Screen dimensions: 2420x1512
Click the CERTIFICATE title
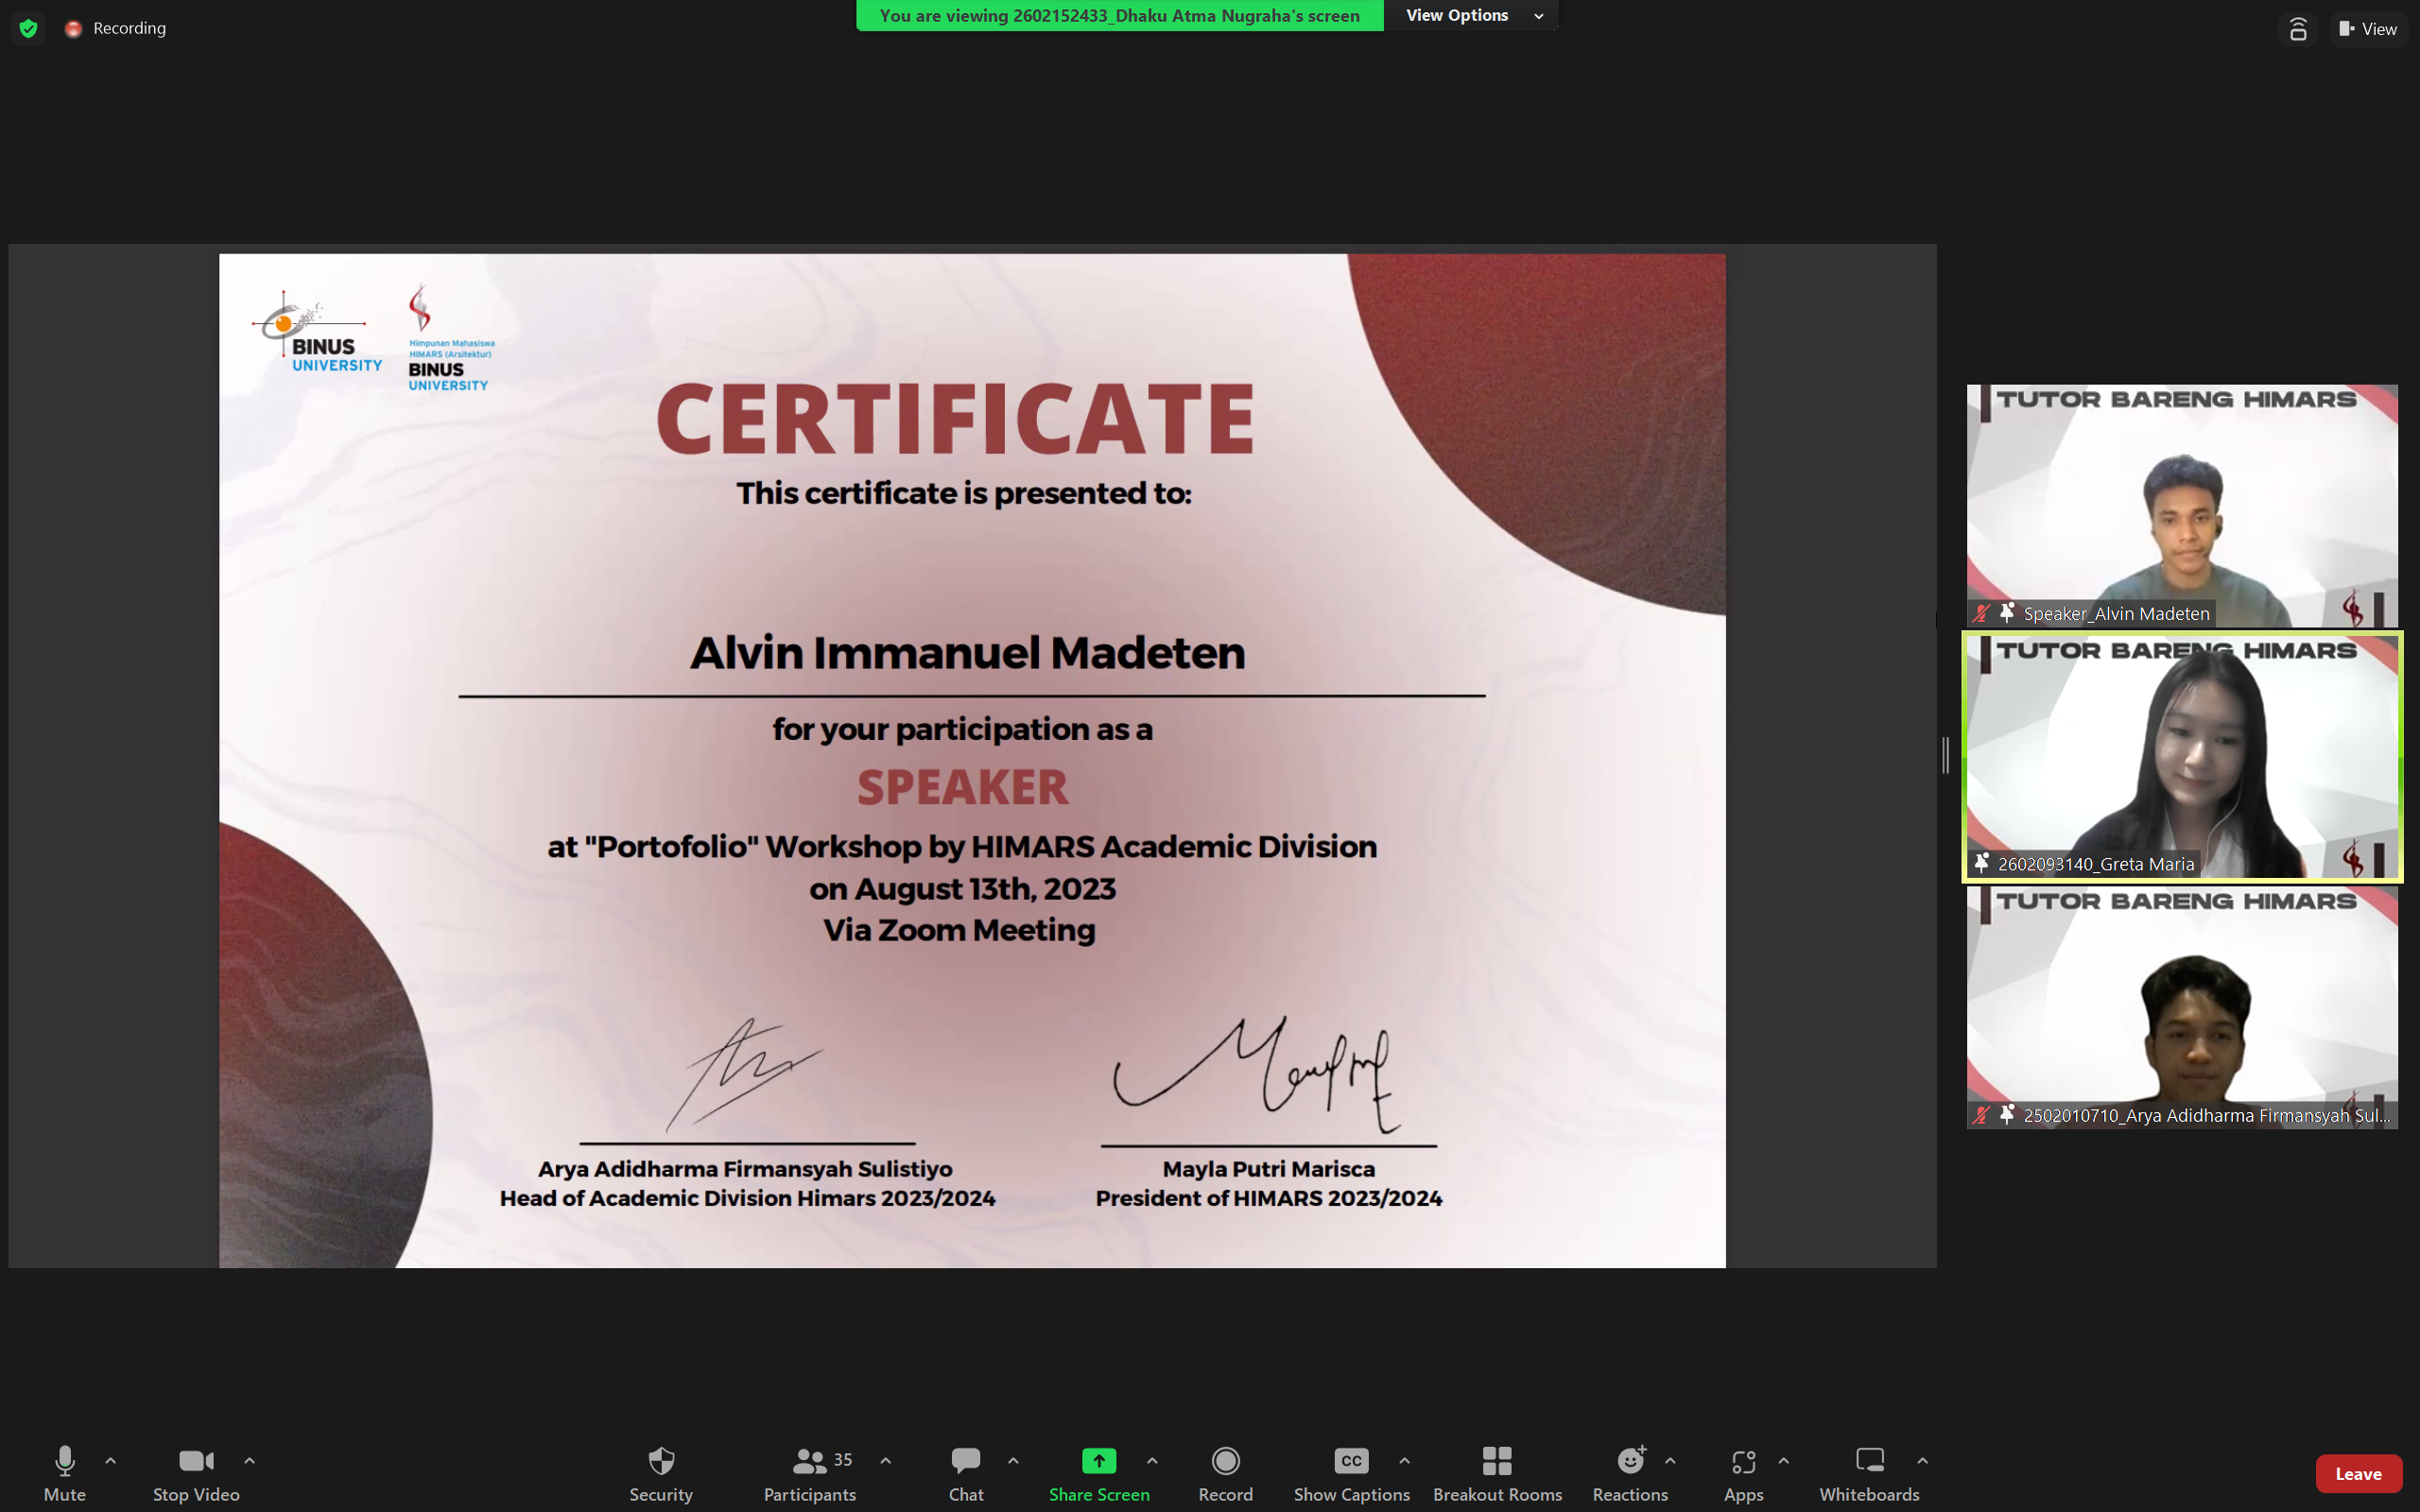click(x=955, y=418)
